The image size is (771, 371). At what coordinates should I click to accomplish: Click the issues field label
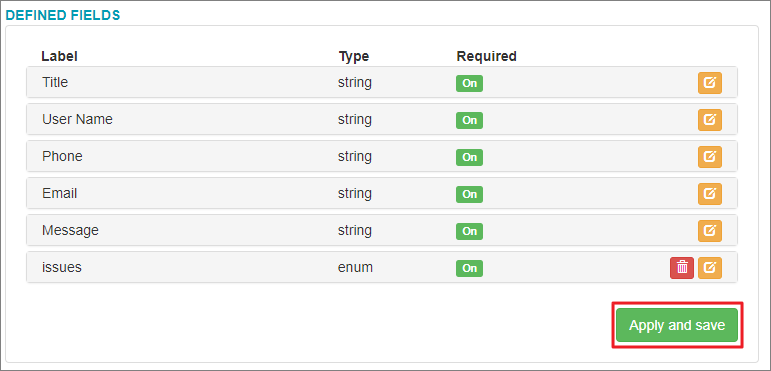click(62, 267)
